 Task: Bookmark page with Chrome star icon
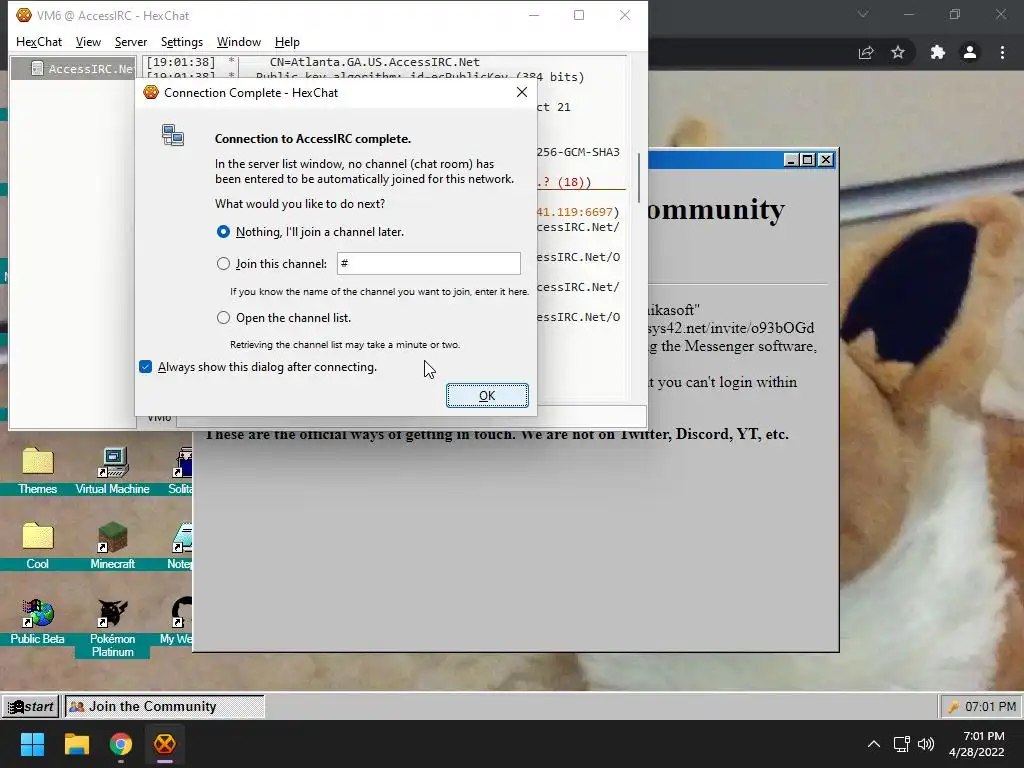coord(898,52)
